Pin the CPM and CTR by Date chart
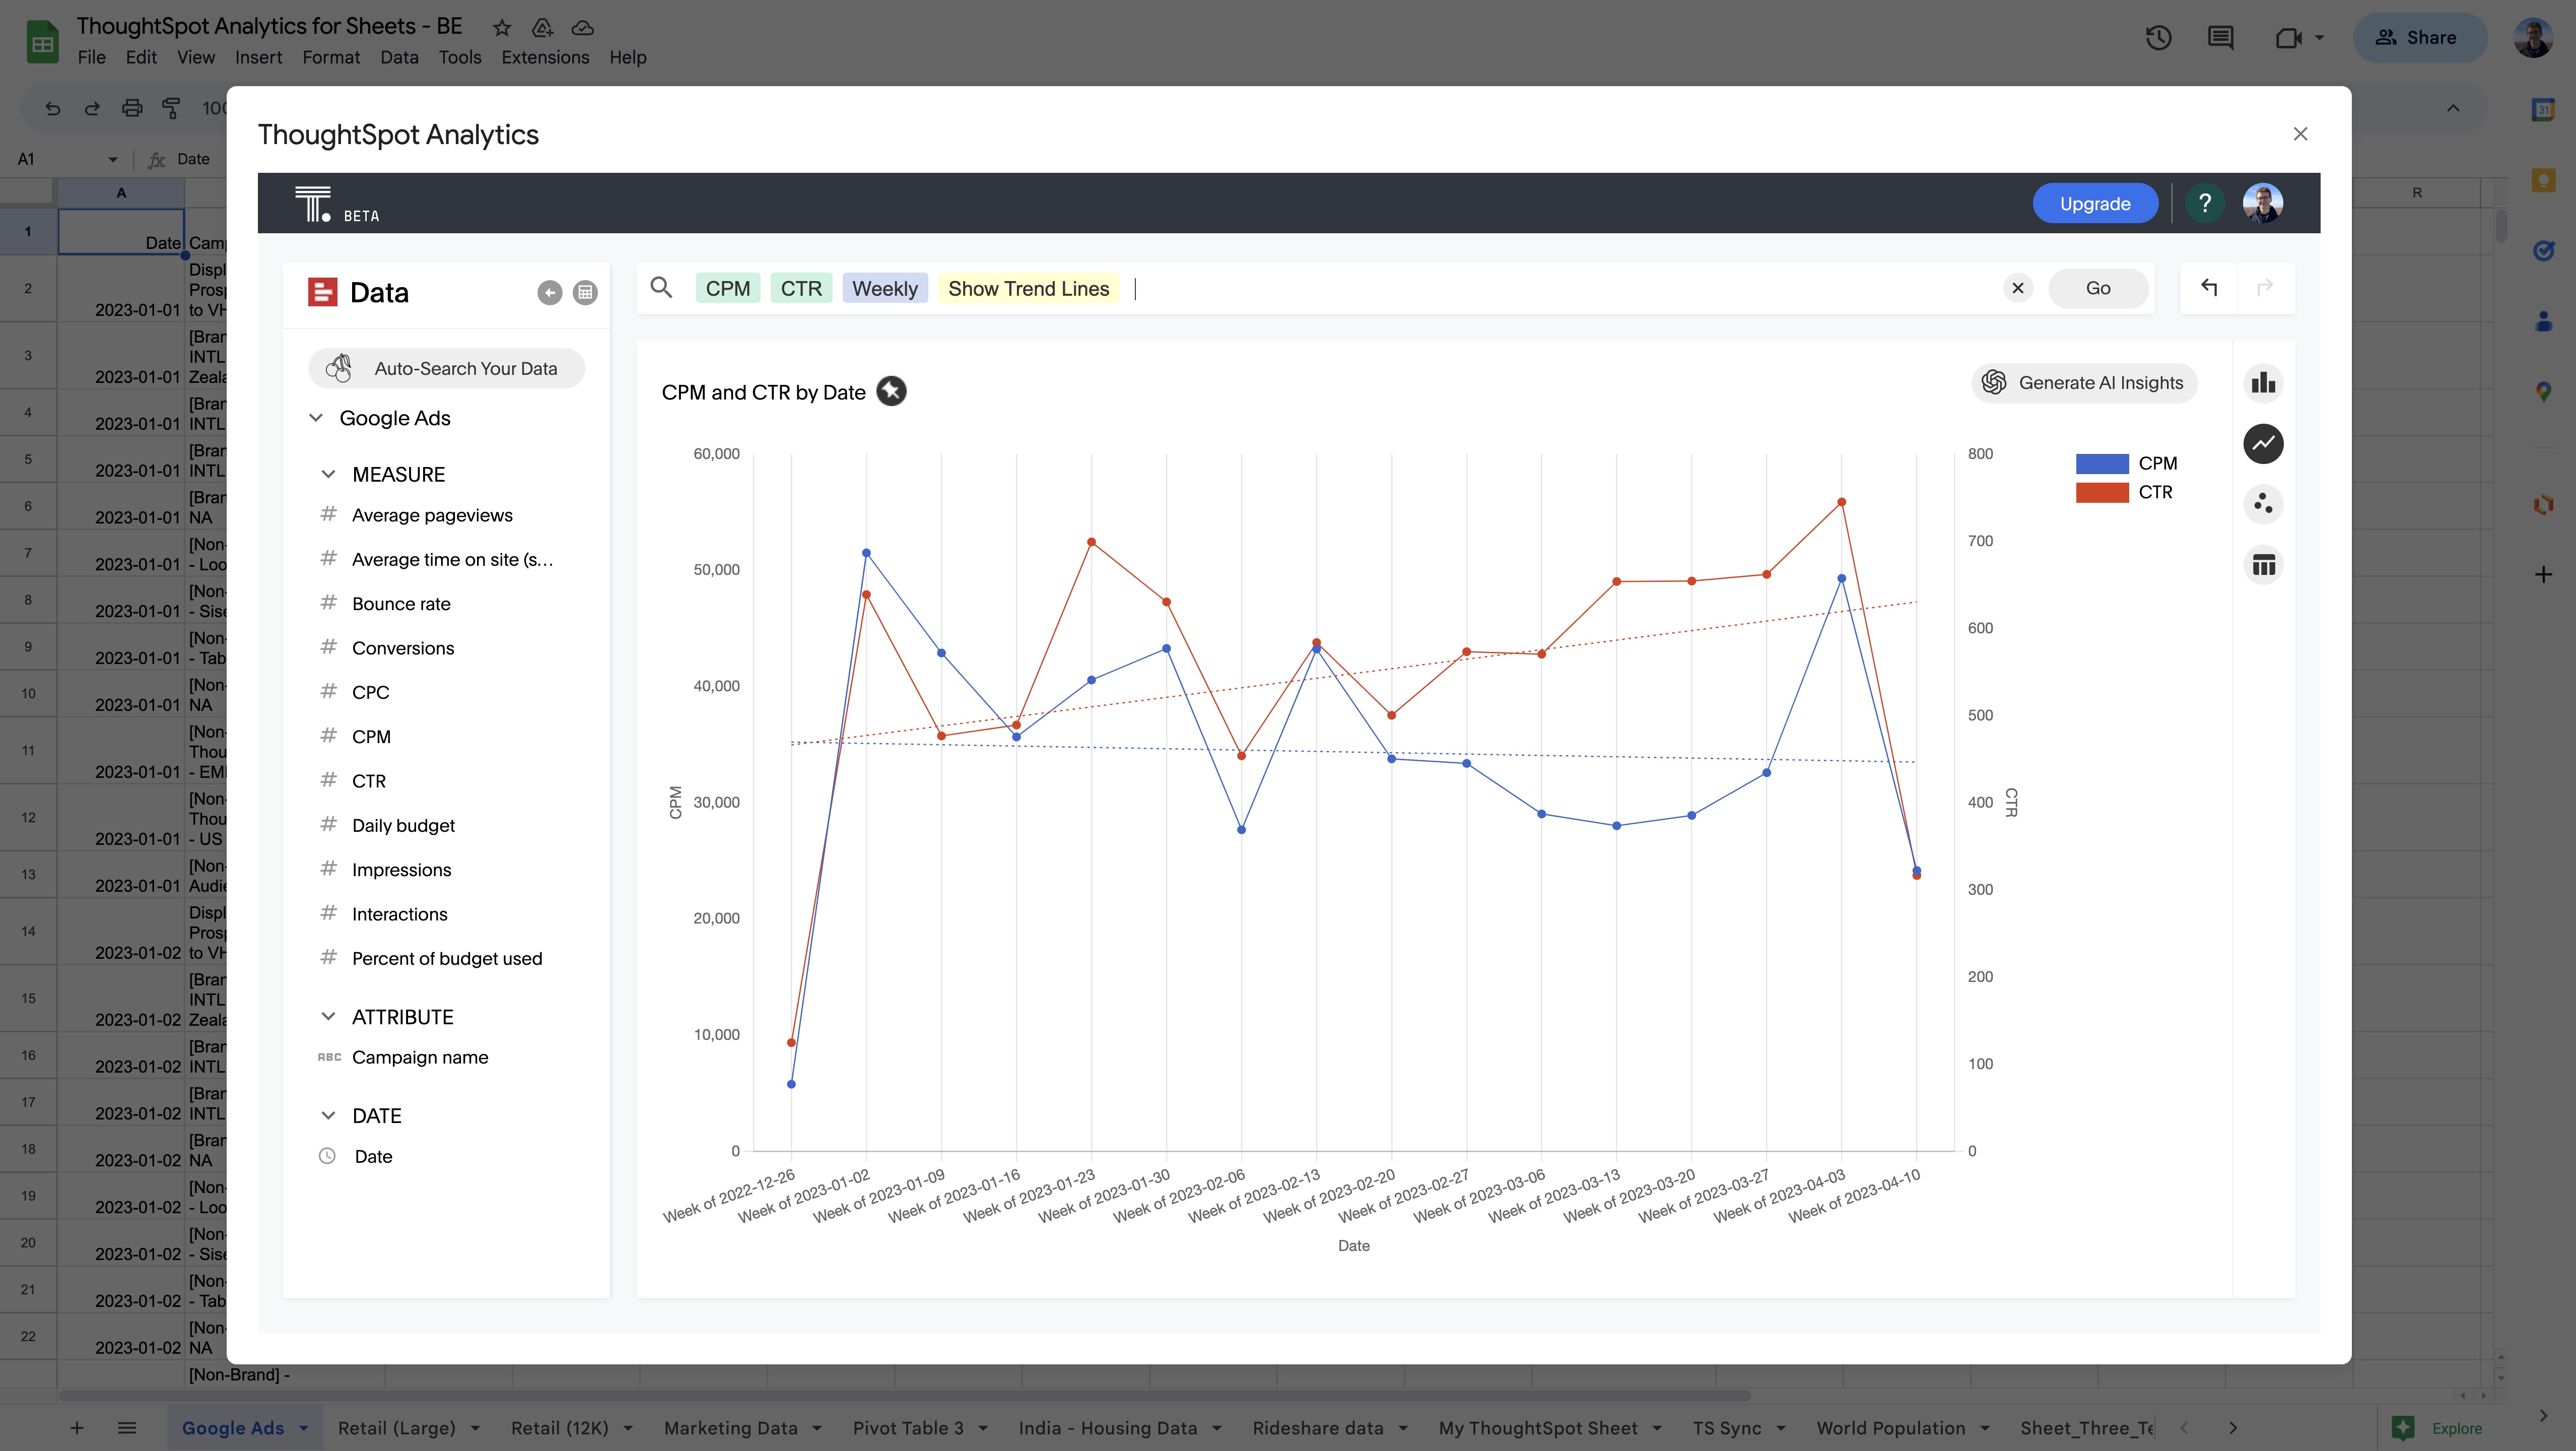Screen dimensions: 2576x1451 click(891, 392)
